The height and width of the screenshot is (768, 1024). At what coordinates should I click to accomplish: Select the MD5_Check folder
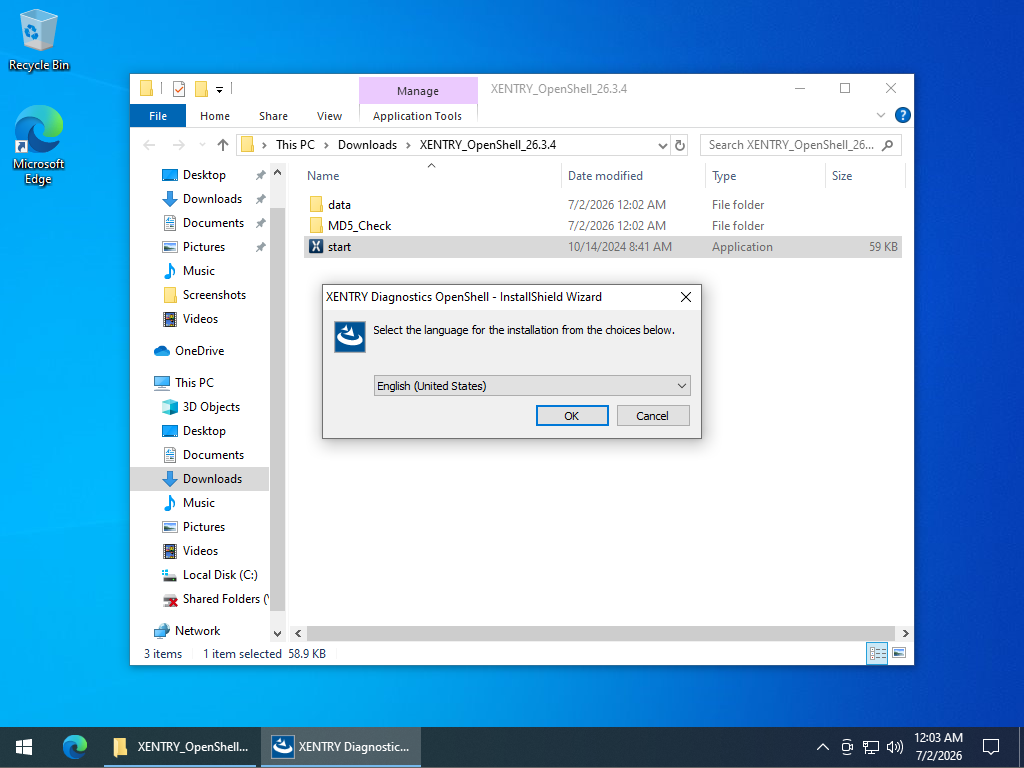[359, 225]
